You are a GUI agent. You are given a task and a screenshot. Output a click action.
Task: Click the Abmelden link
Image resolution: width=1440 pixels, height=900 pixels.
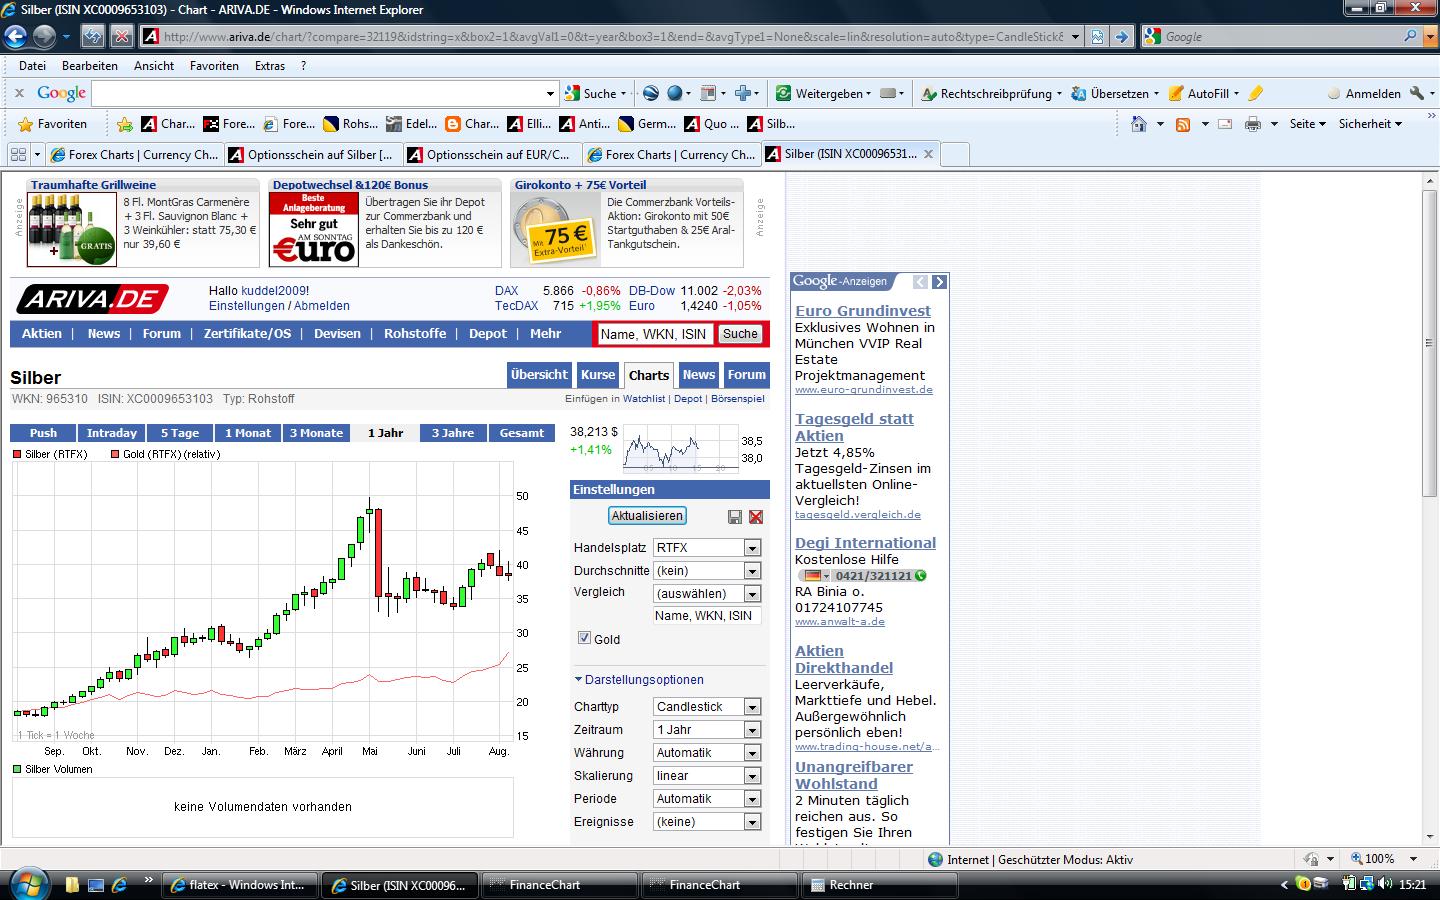(x=322, y=306)
